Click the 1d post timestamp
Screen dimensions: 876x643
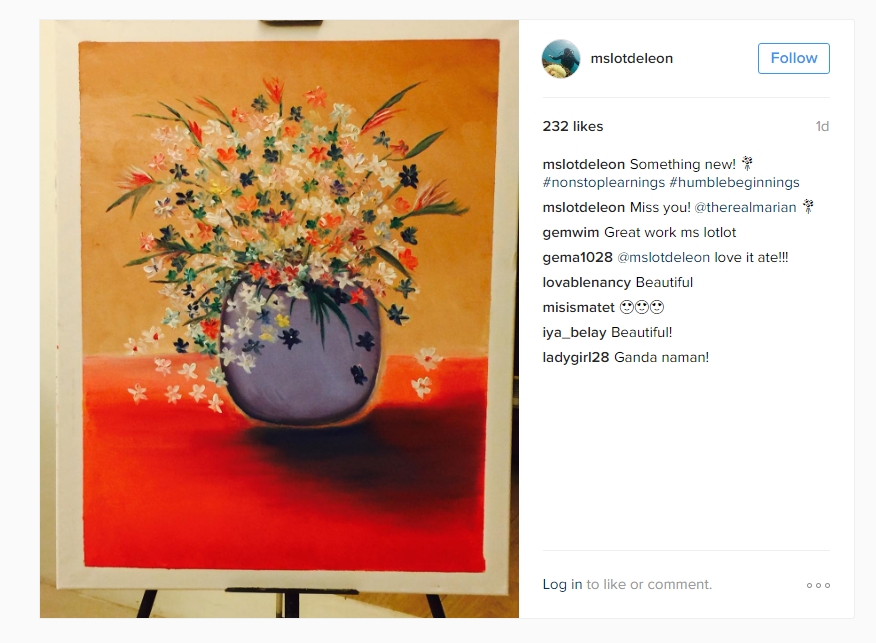(822, 126)
